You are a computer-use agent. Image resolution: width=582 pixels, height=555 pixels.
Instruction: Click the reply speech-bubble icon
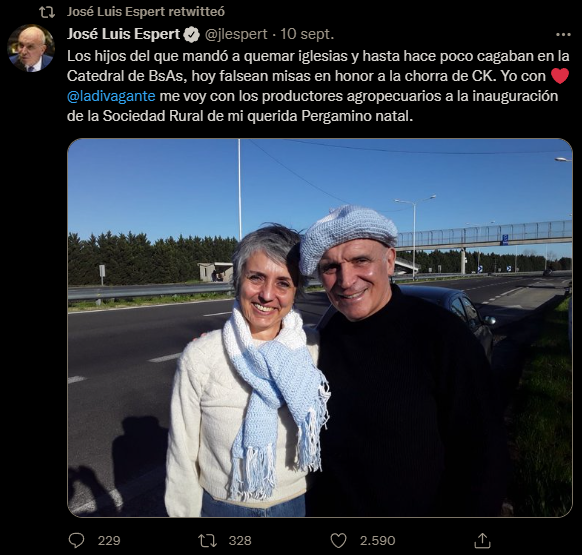click(76, 541)
